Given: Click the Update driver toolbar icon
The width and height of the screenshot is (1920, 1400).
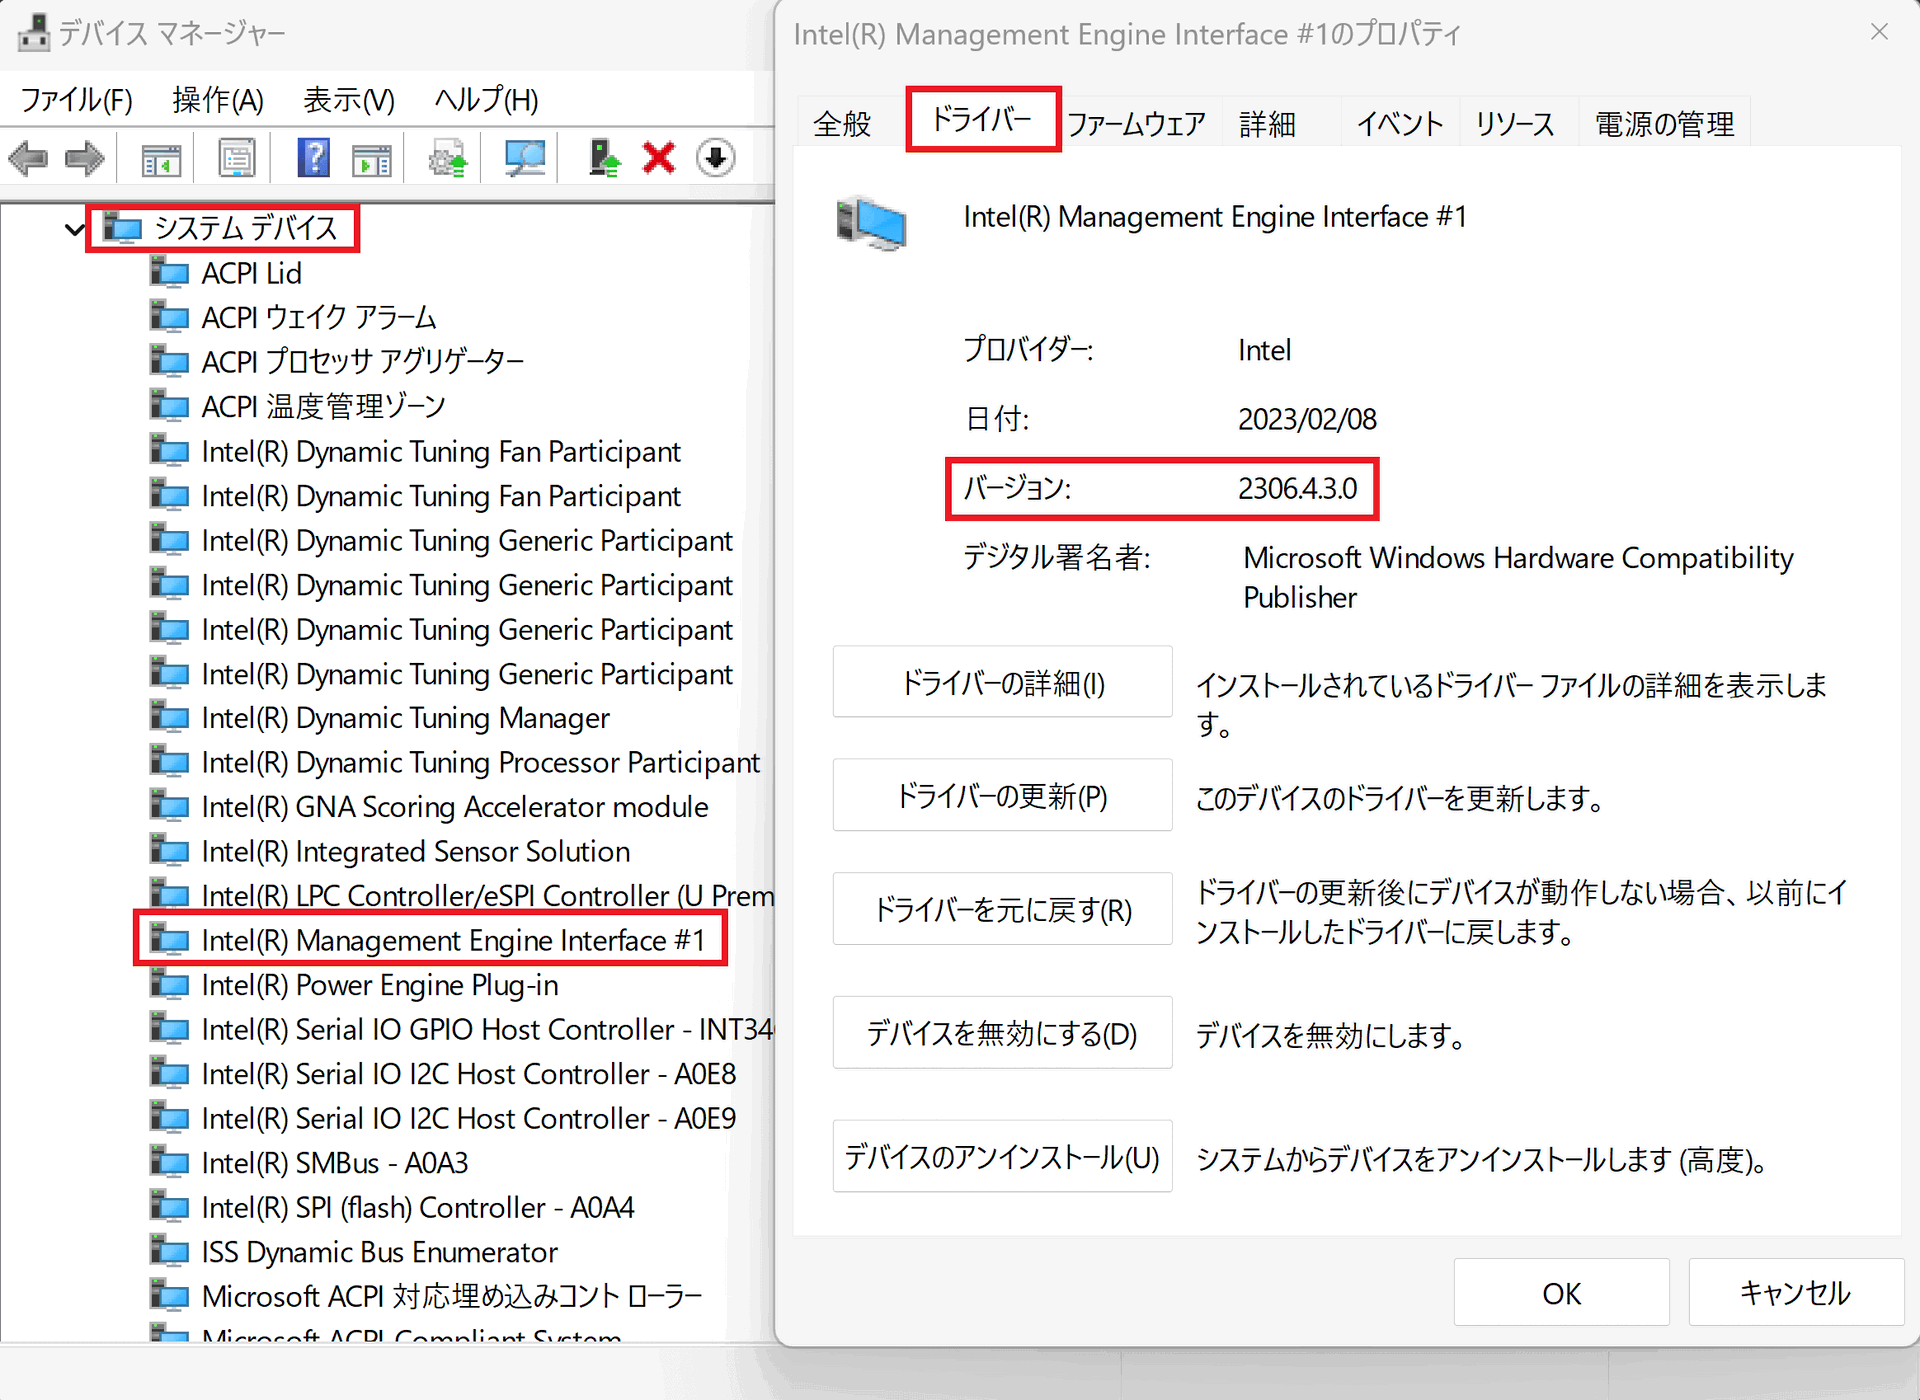Looking at the screenshot, I should (447, 158).
